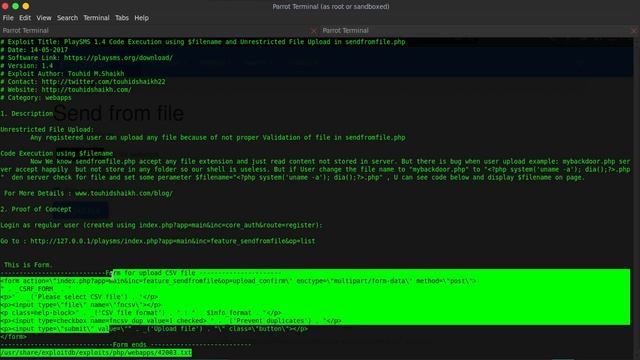Click the Category: webapps line
The width and height of the screenshot is (640, 360).
coord(36,98)
